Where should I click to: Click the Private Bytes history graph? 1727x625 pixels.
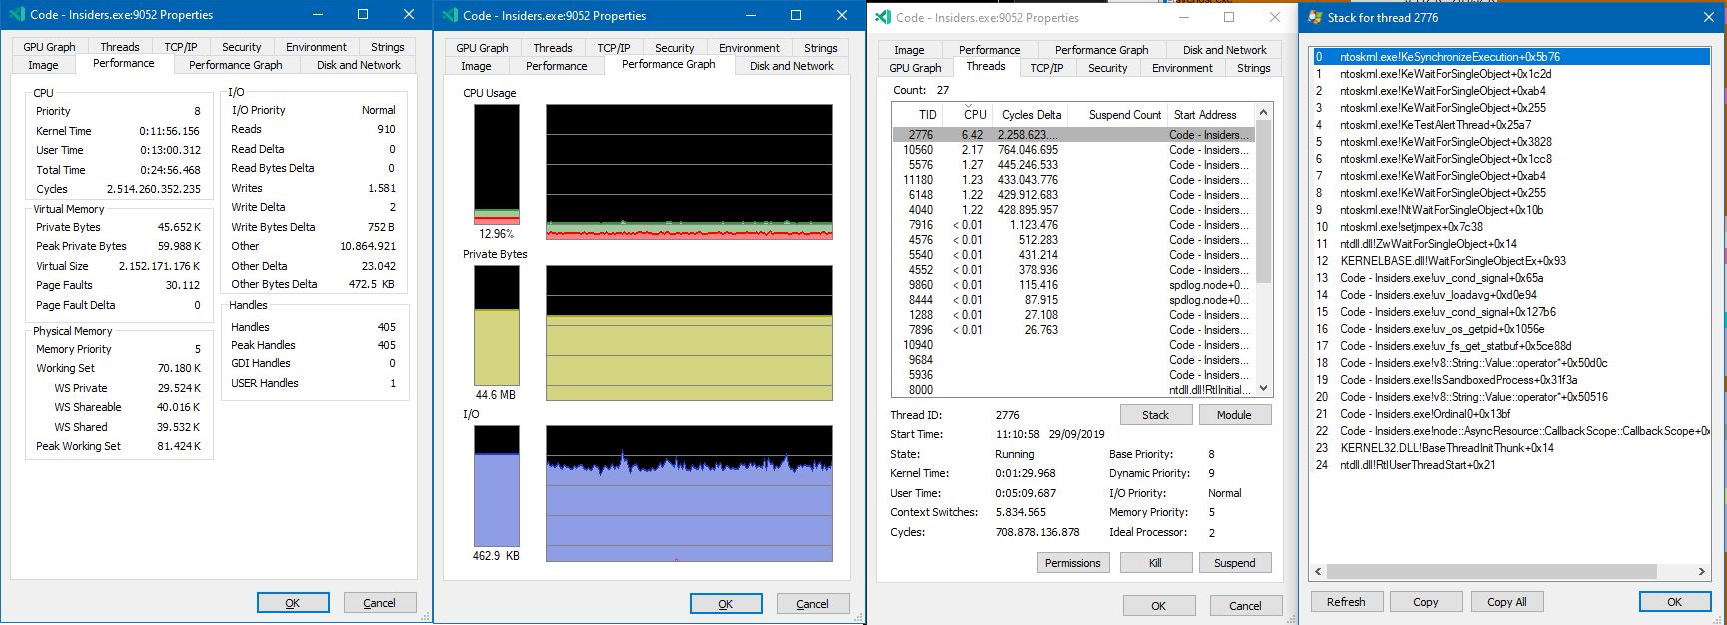(x=689, y=333)
